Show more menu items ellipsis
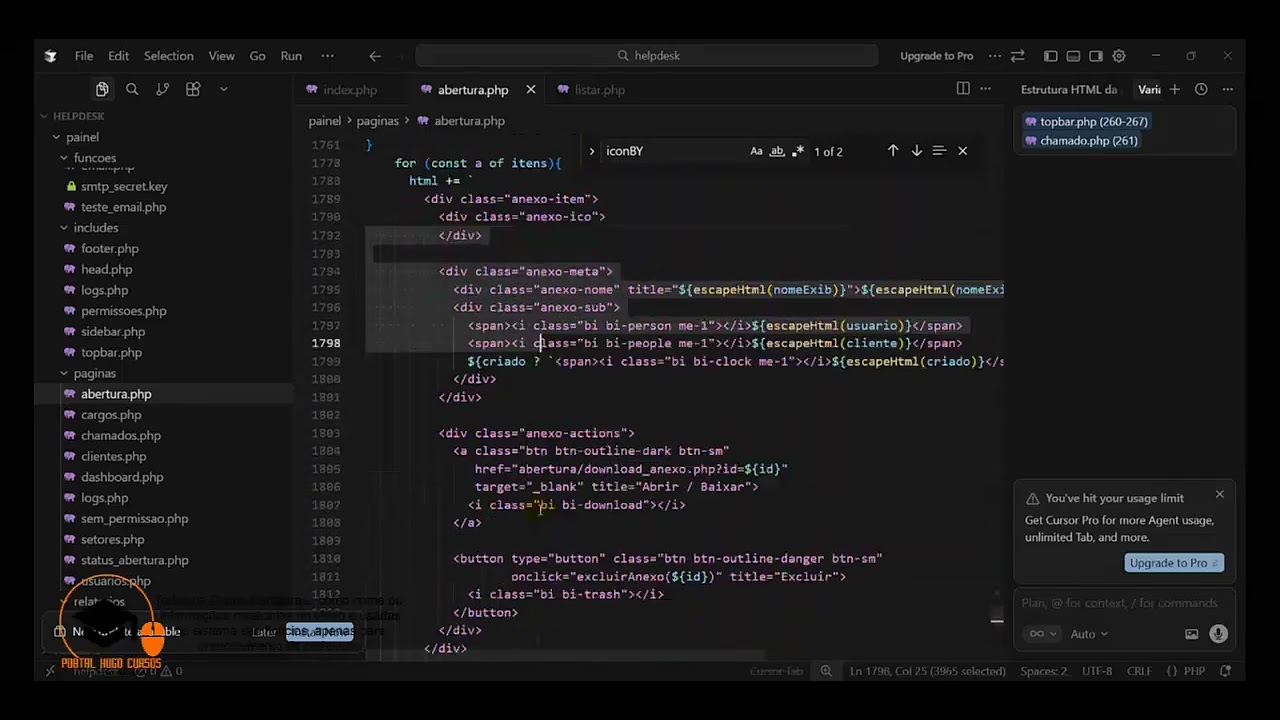Viewport: 1280px width, 720px height. tap(327, 56)
